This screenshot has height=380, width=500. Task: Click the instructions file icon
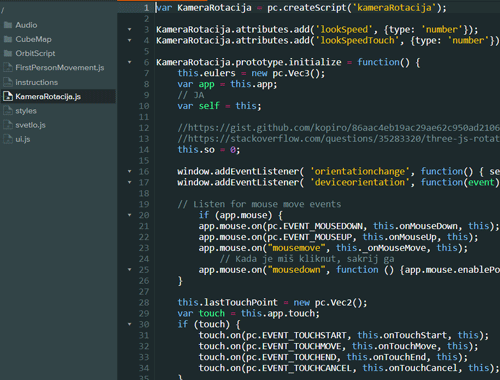8,82
